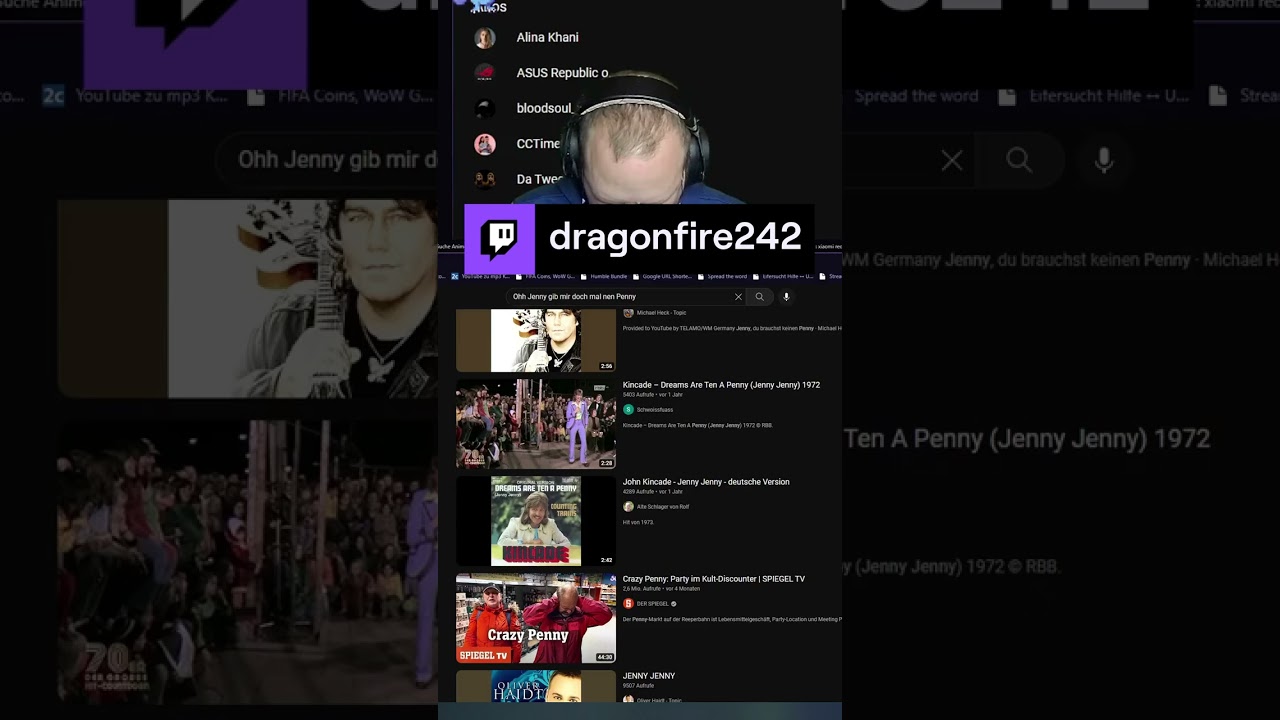Screen dimensions: 1280x720
Task: Open the DER SPIEGEL channel name
Action: click(x=653, y=604)
